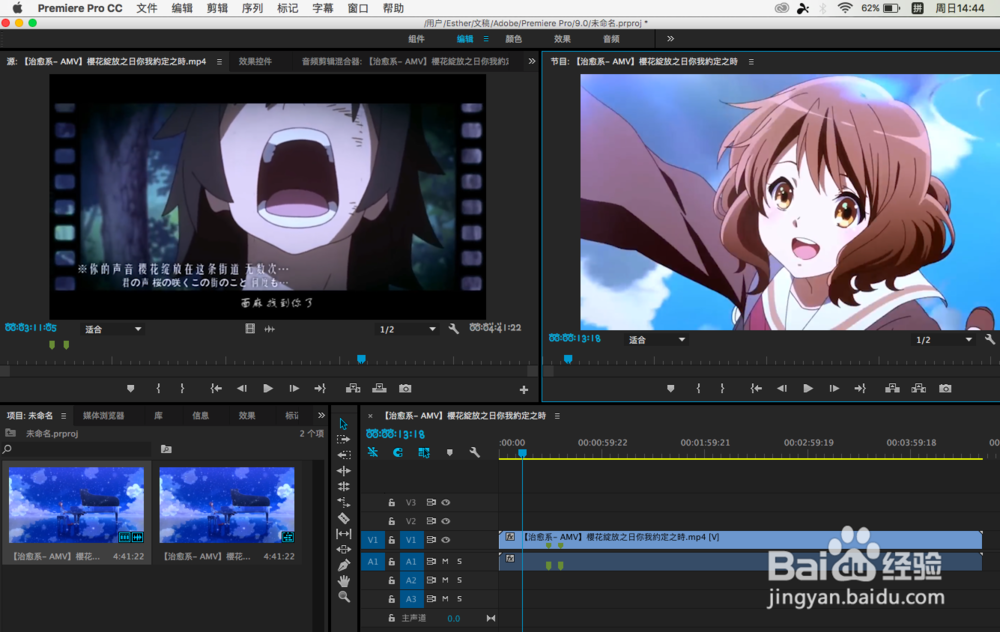Step forward one frame in Program monitor
Viewport: 1000px width, 632px height.
pyautogui.click(x=834, y=388)
